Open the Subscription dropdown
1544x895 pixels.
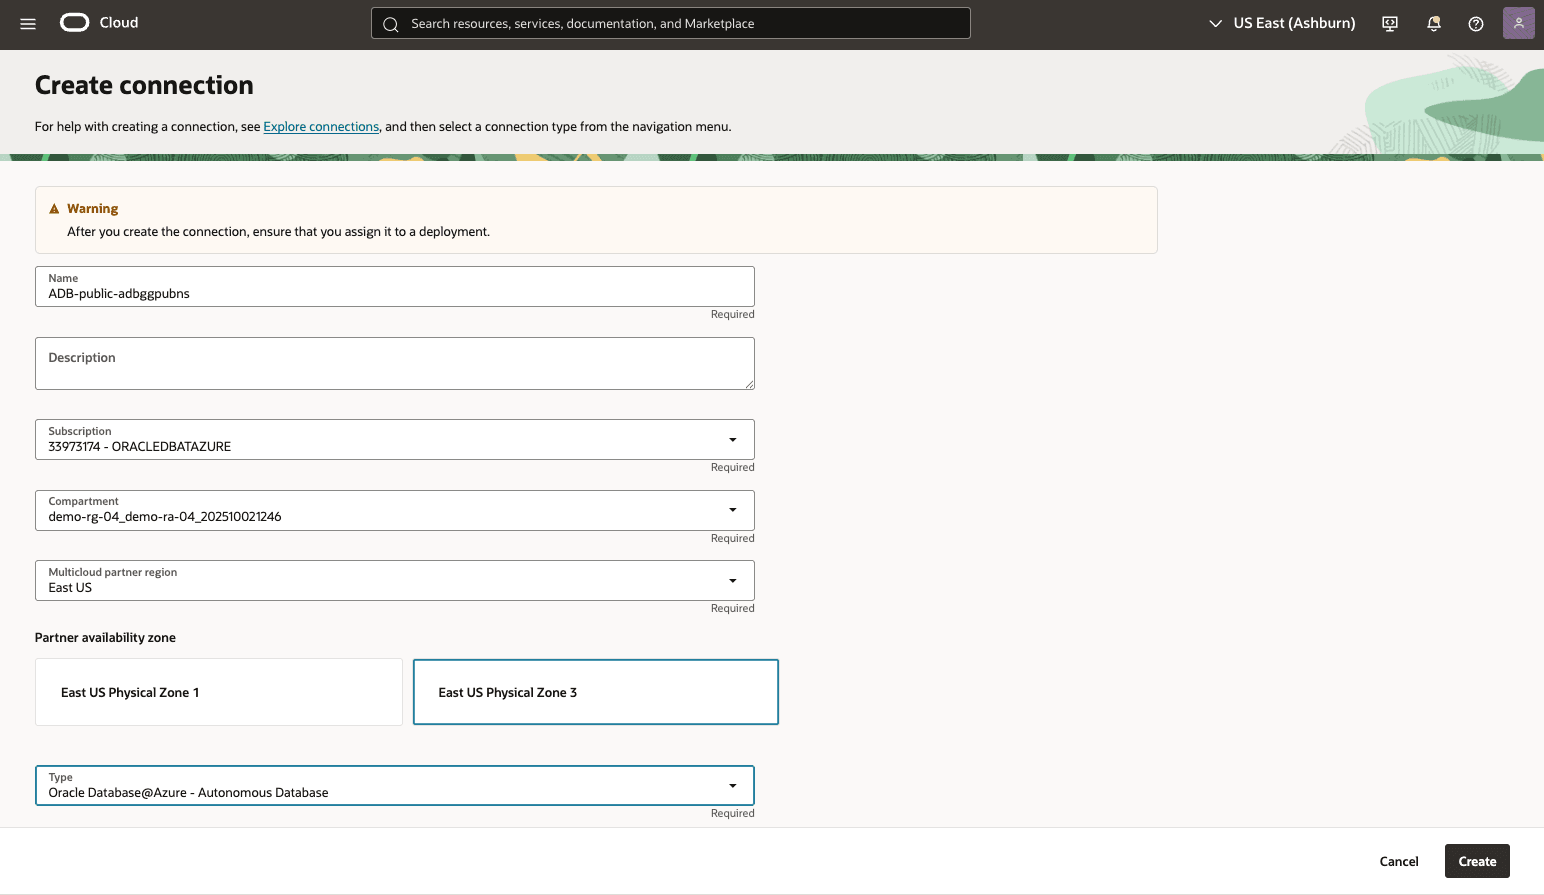732,439
